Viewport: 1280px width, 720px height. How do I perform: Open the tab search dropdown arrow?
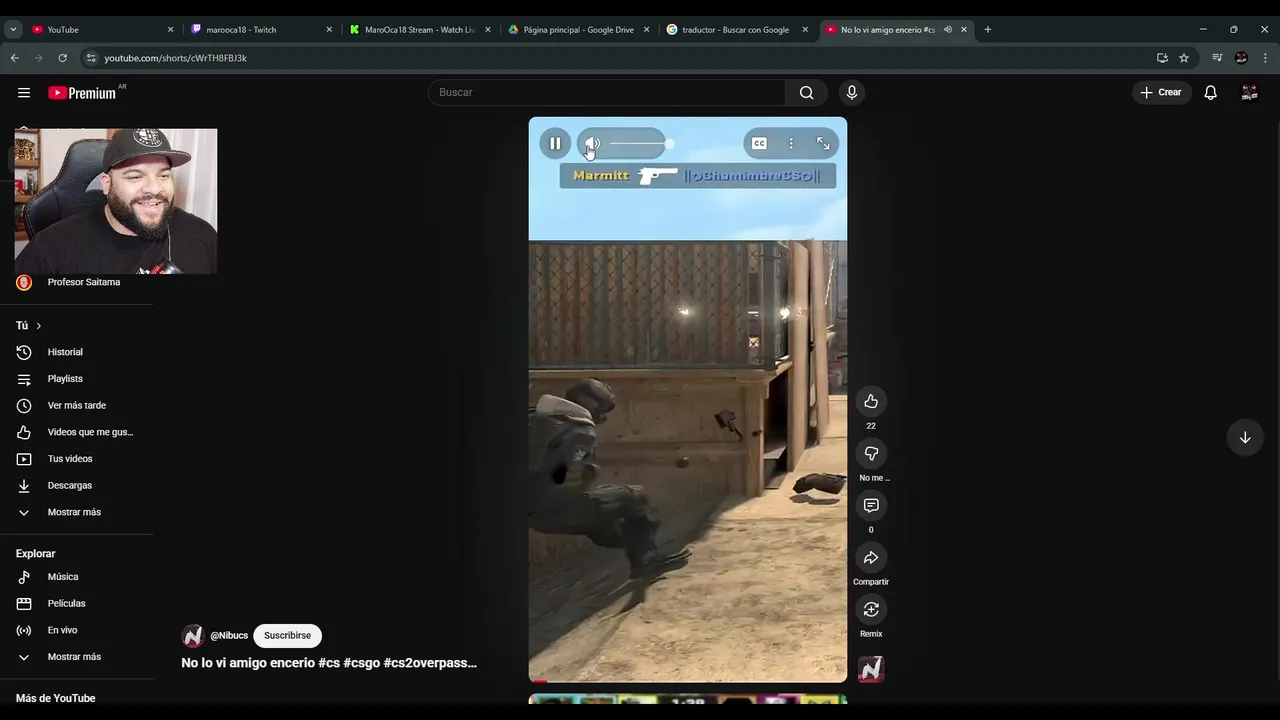coord(13,30)
